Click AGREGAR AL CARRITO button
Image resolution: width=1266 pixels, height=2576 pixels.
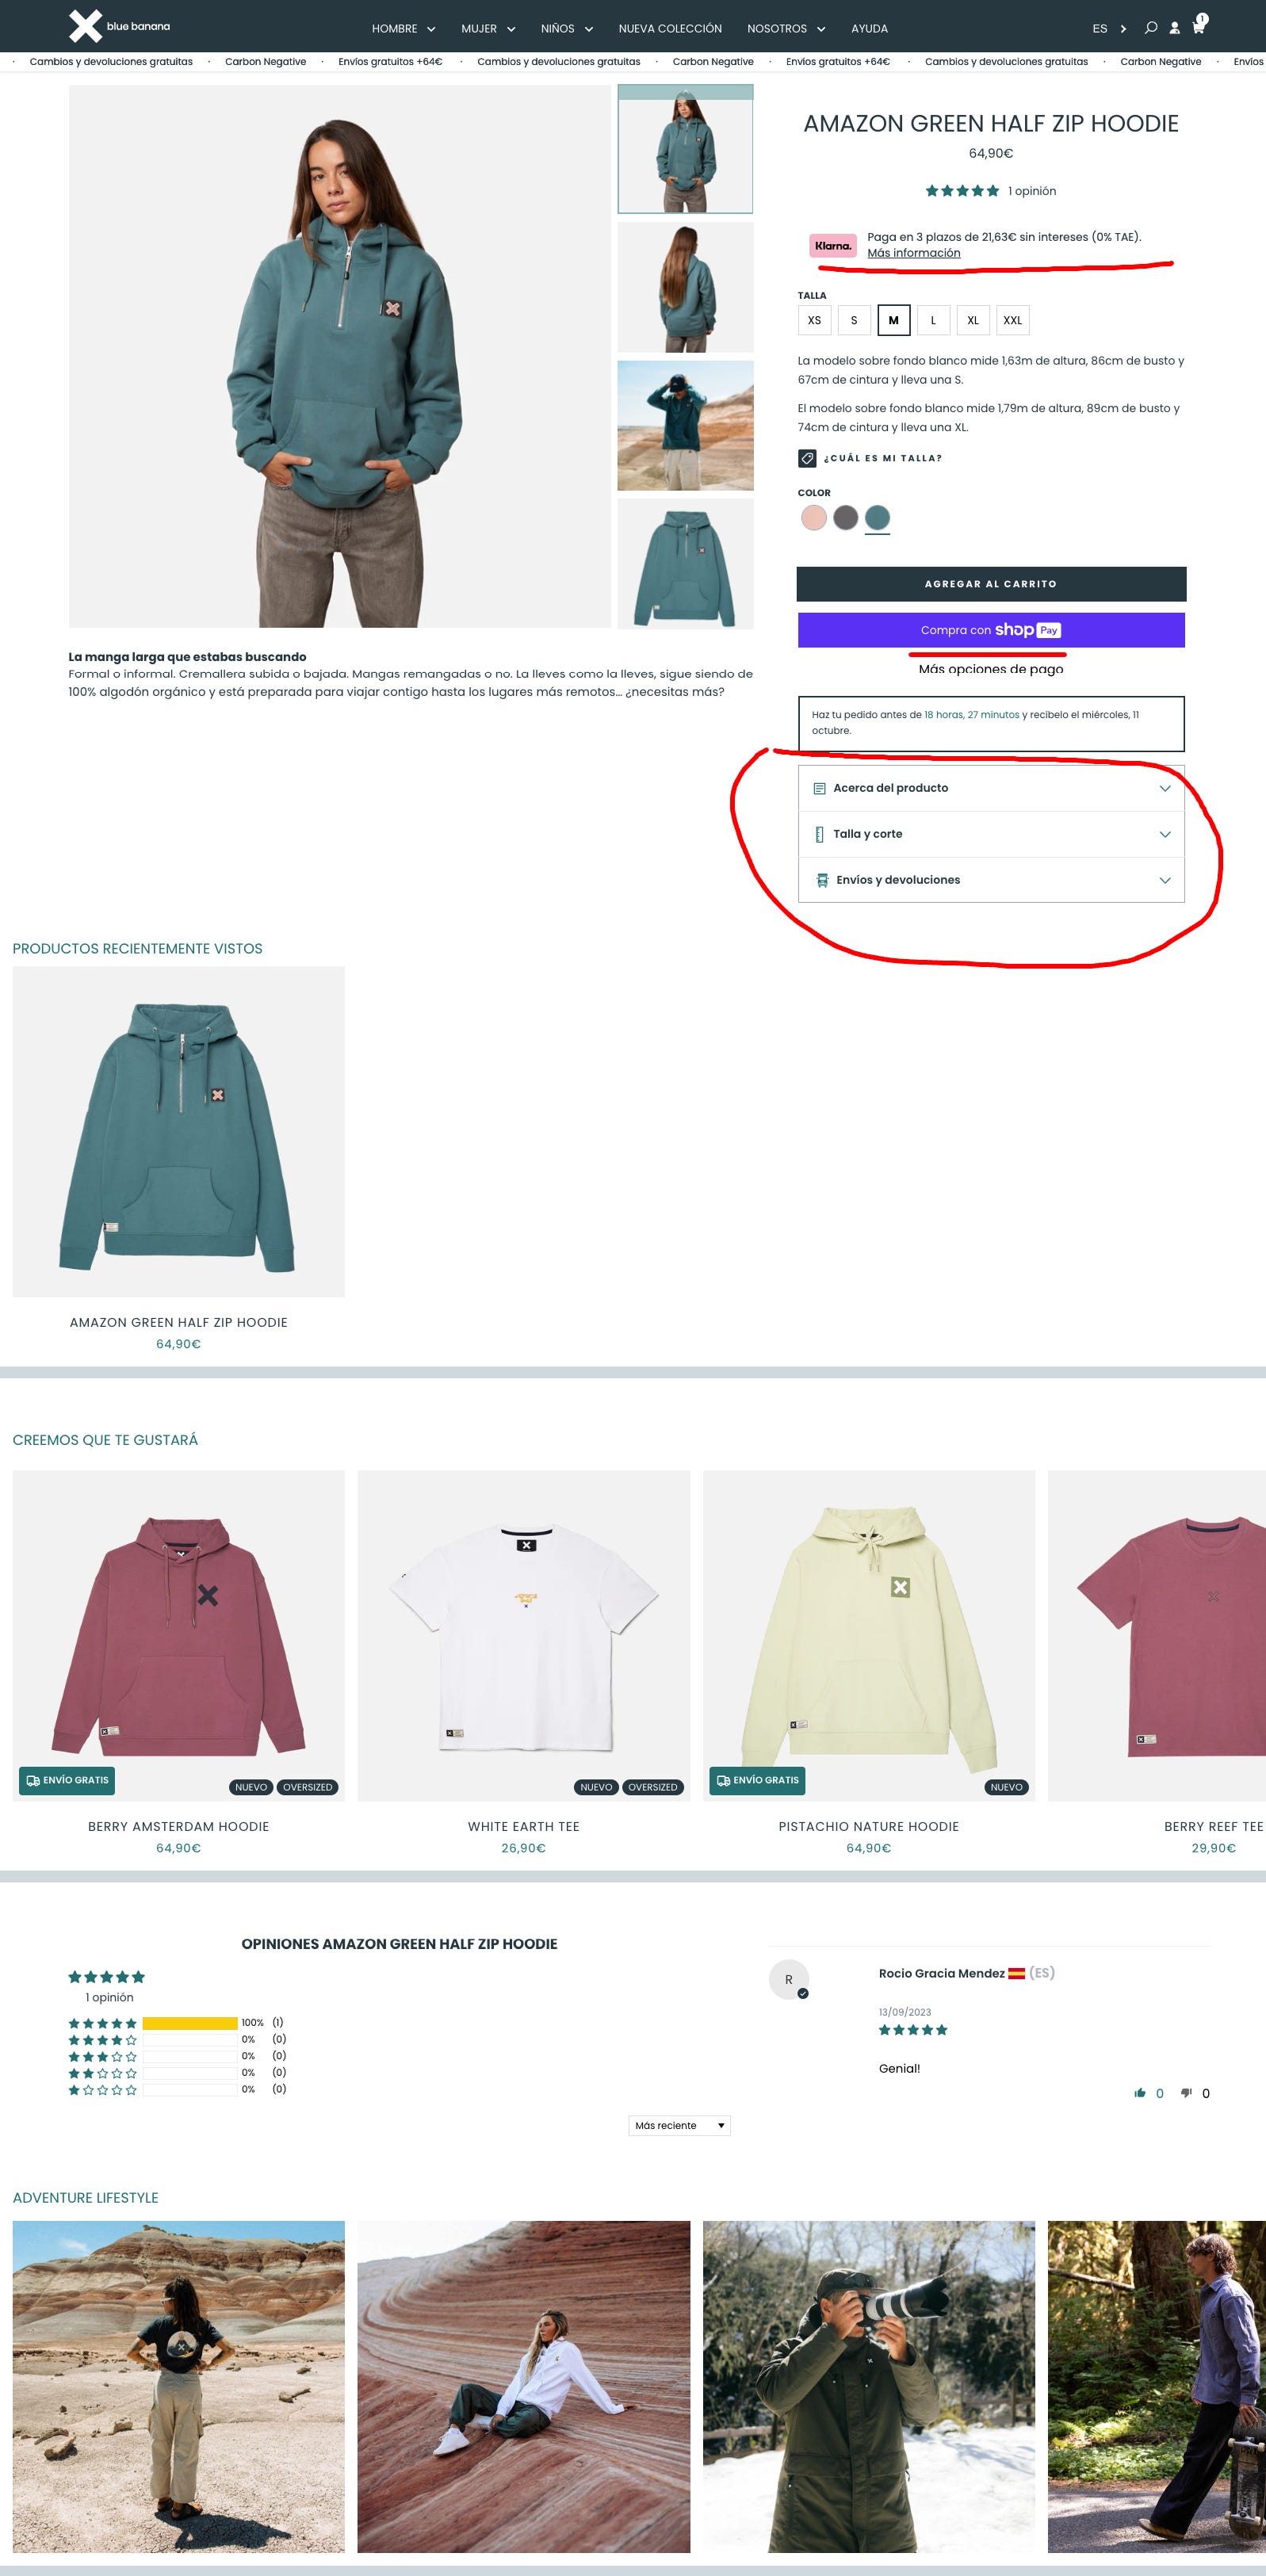coord(991,584)
